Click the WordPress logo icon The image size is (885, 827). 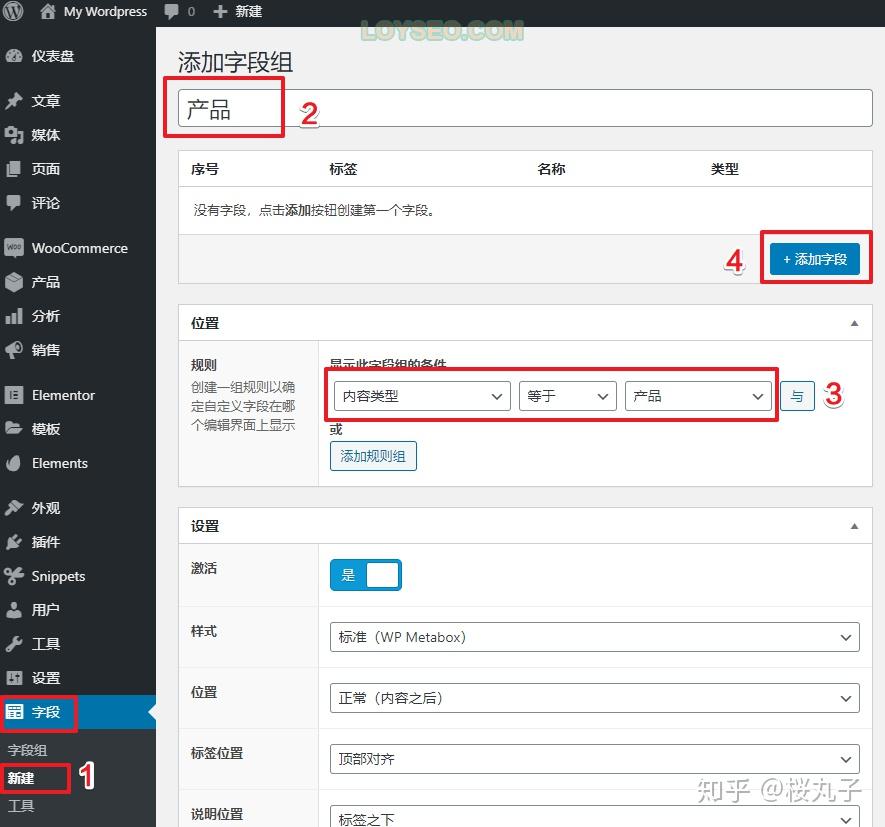tap(13, 11)
